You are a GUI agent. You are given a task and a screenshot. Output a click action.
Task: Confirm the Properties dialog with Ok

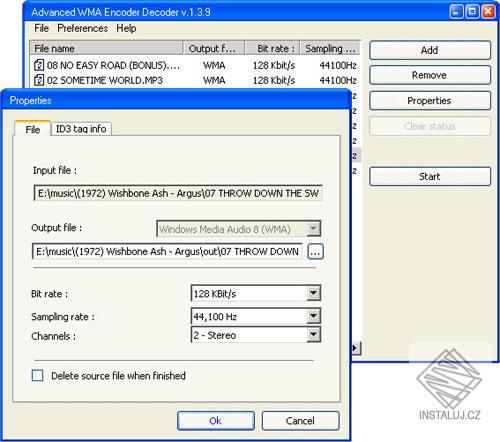[x=216, y=421]
